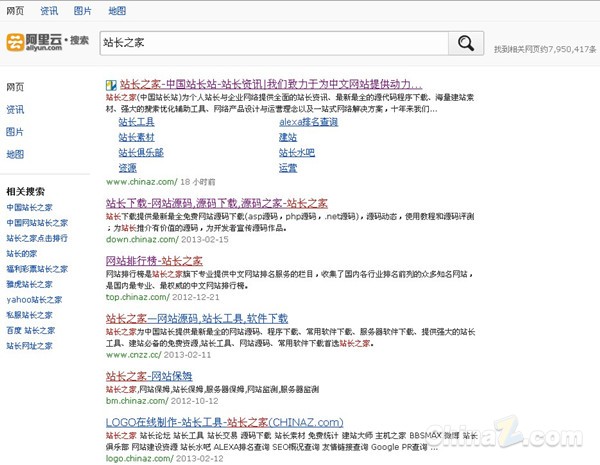Select 资讯 in the left sidebar
Screen dimensions: 600x465
15,109
